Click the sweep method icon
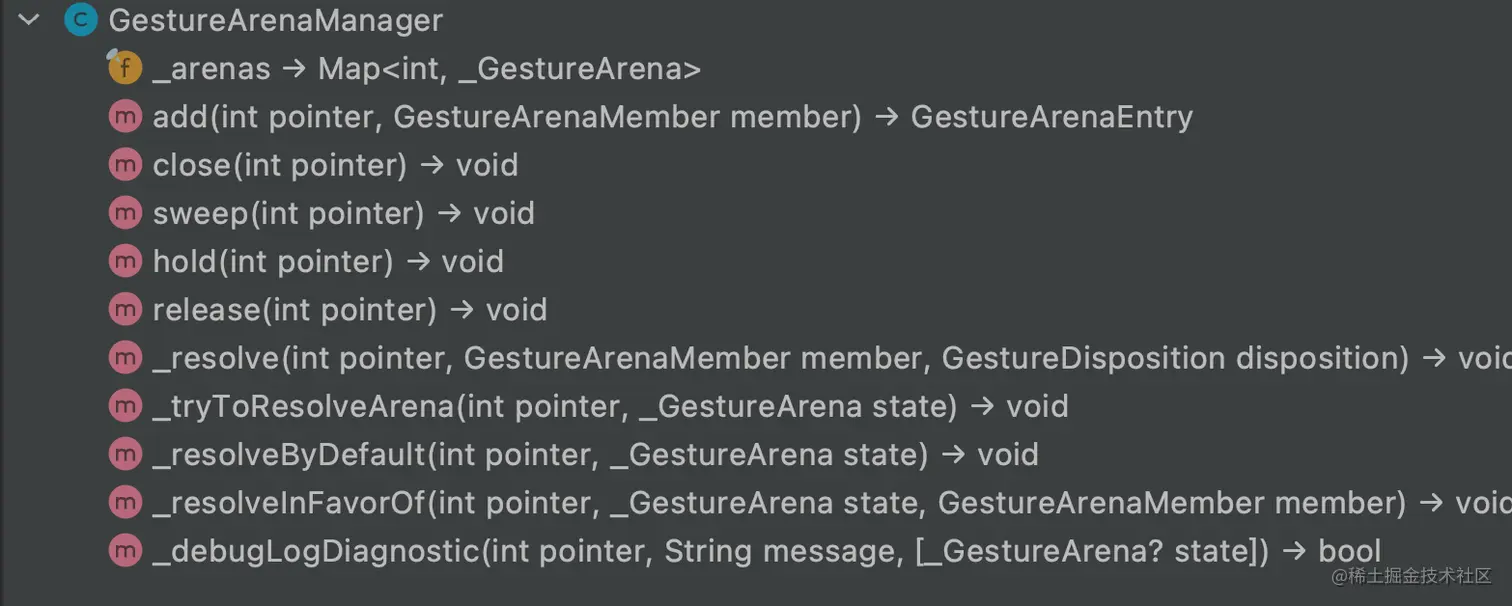 pos(125,213)
